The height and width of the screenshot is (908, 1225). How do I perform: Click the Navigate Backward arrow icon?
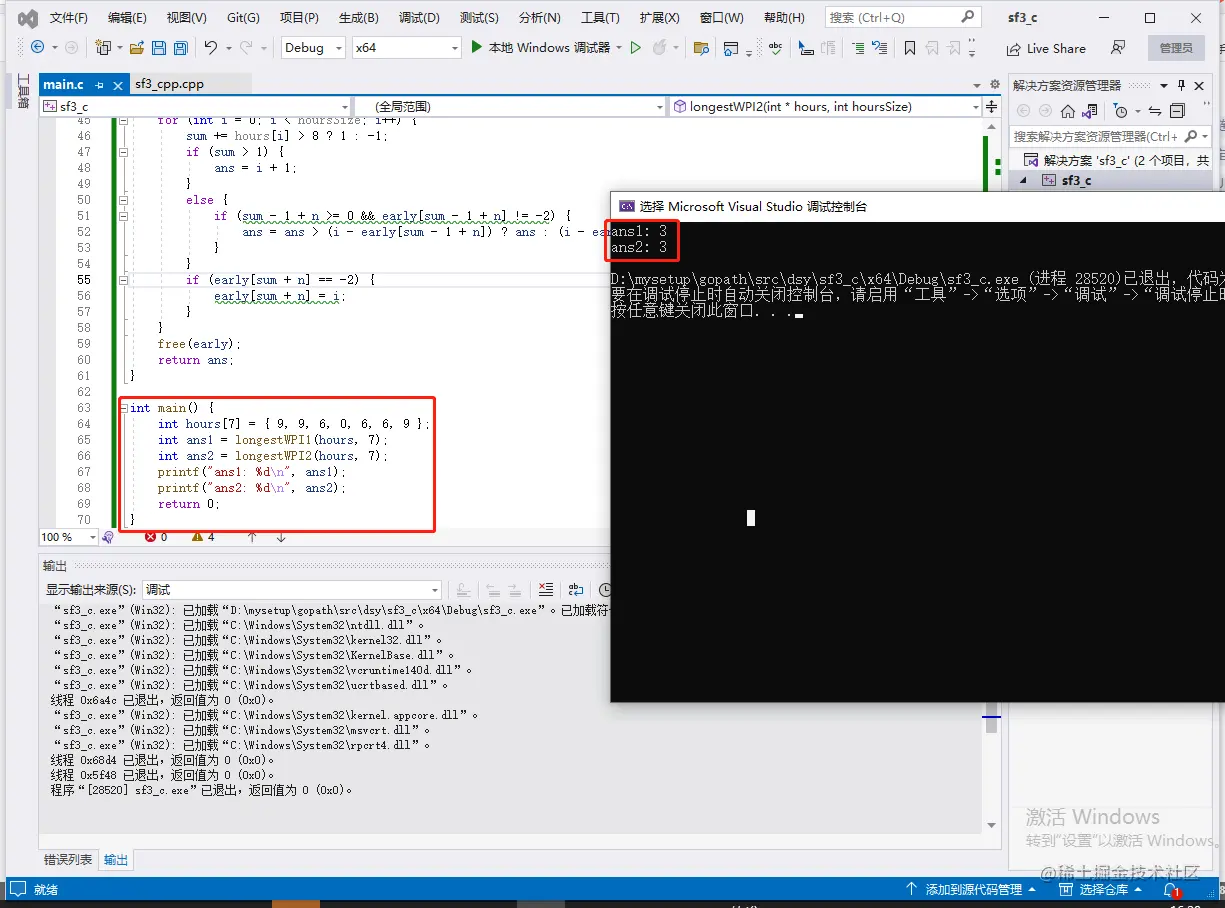(x=38, y=47)
